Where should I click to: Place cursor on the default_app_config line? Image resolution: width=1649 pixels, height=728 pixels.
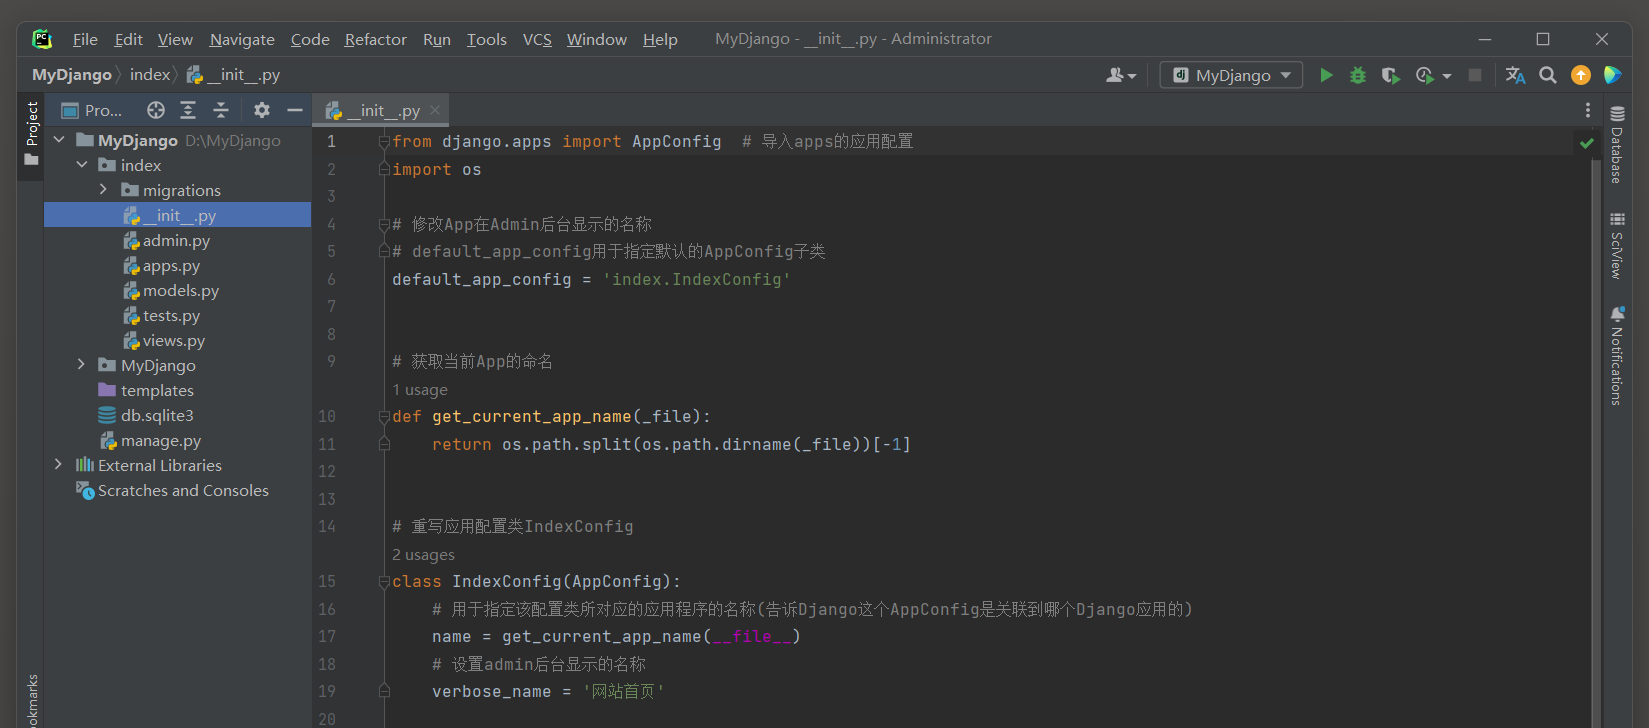tap(591, 280)
